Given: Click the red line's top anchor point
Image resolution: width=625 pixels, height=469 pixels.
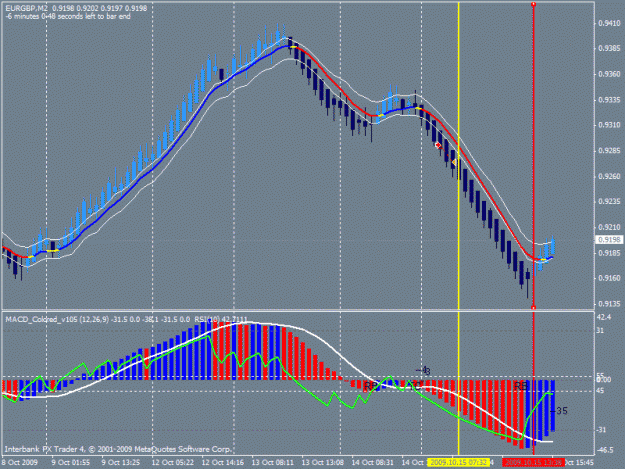Looking at the screenshot, I should click(533, 4).
